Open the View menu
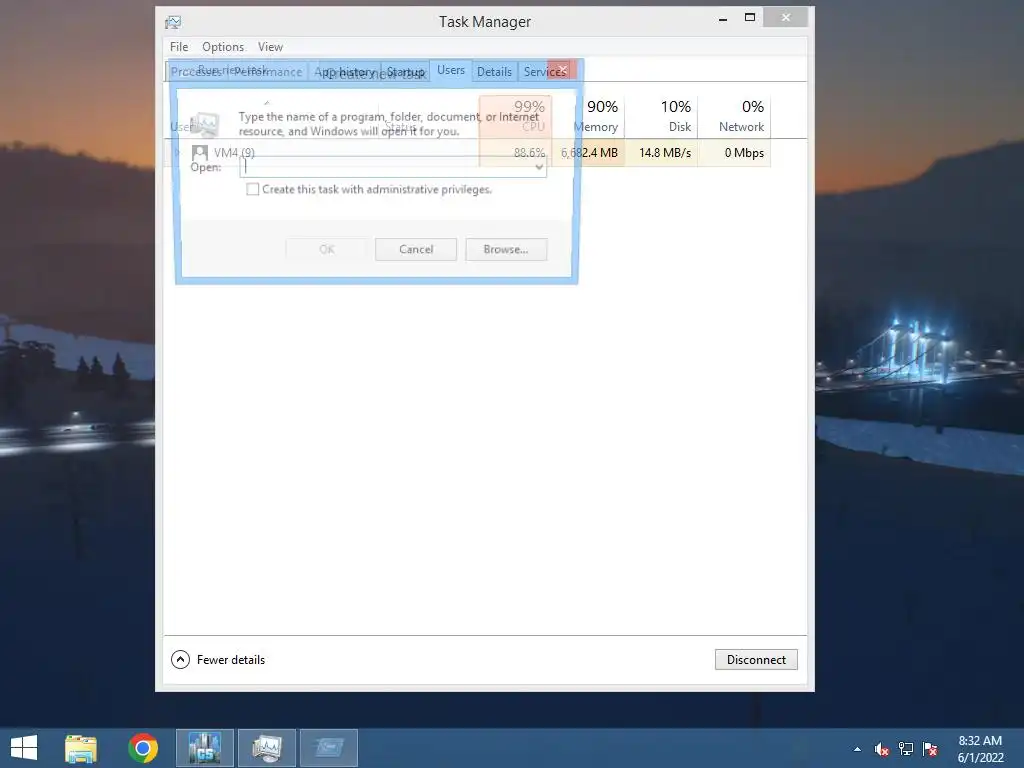This screenshot has width=1024, height=768. [270, 47]
